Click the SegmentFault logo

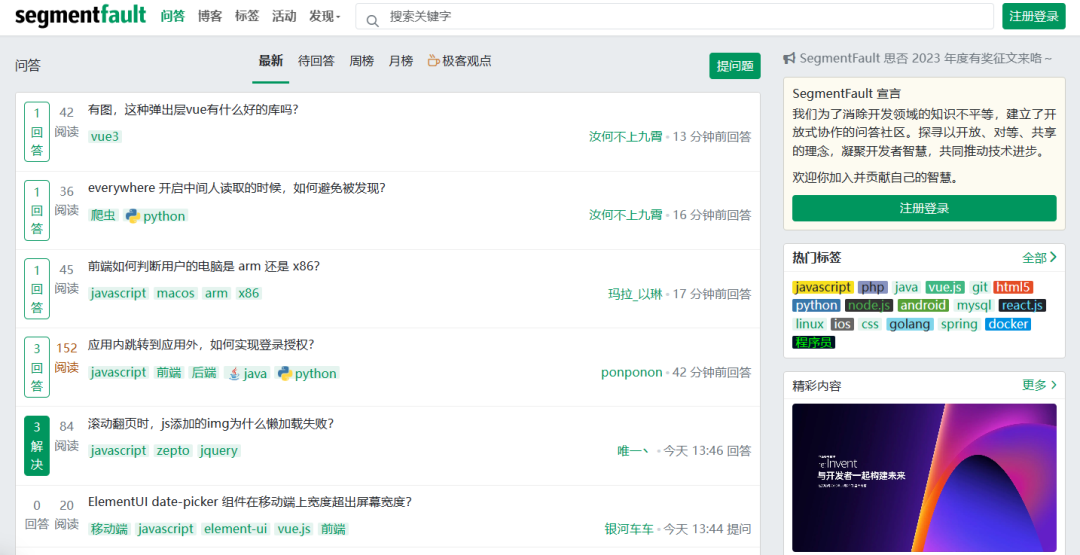80,15
